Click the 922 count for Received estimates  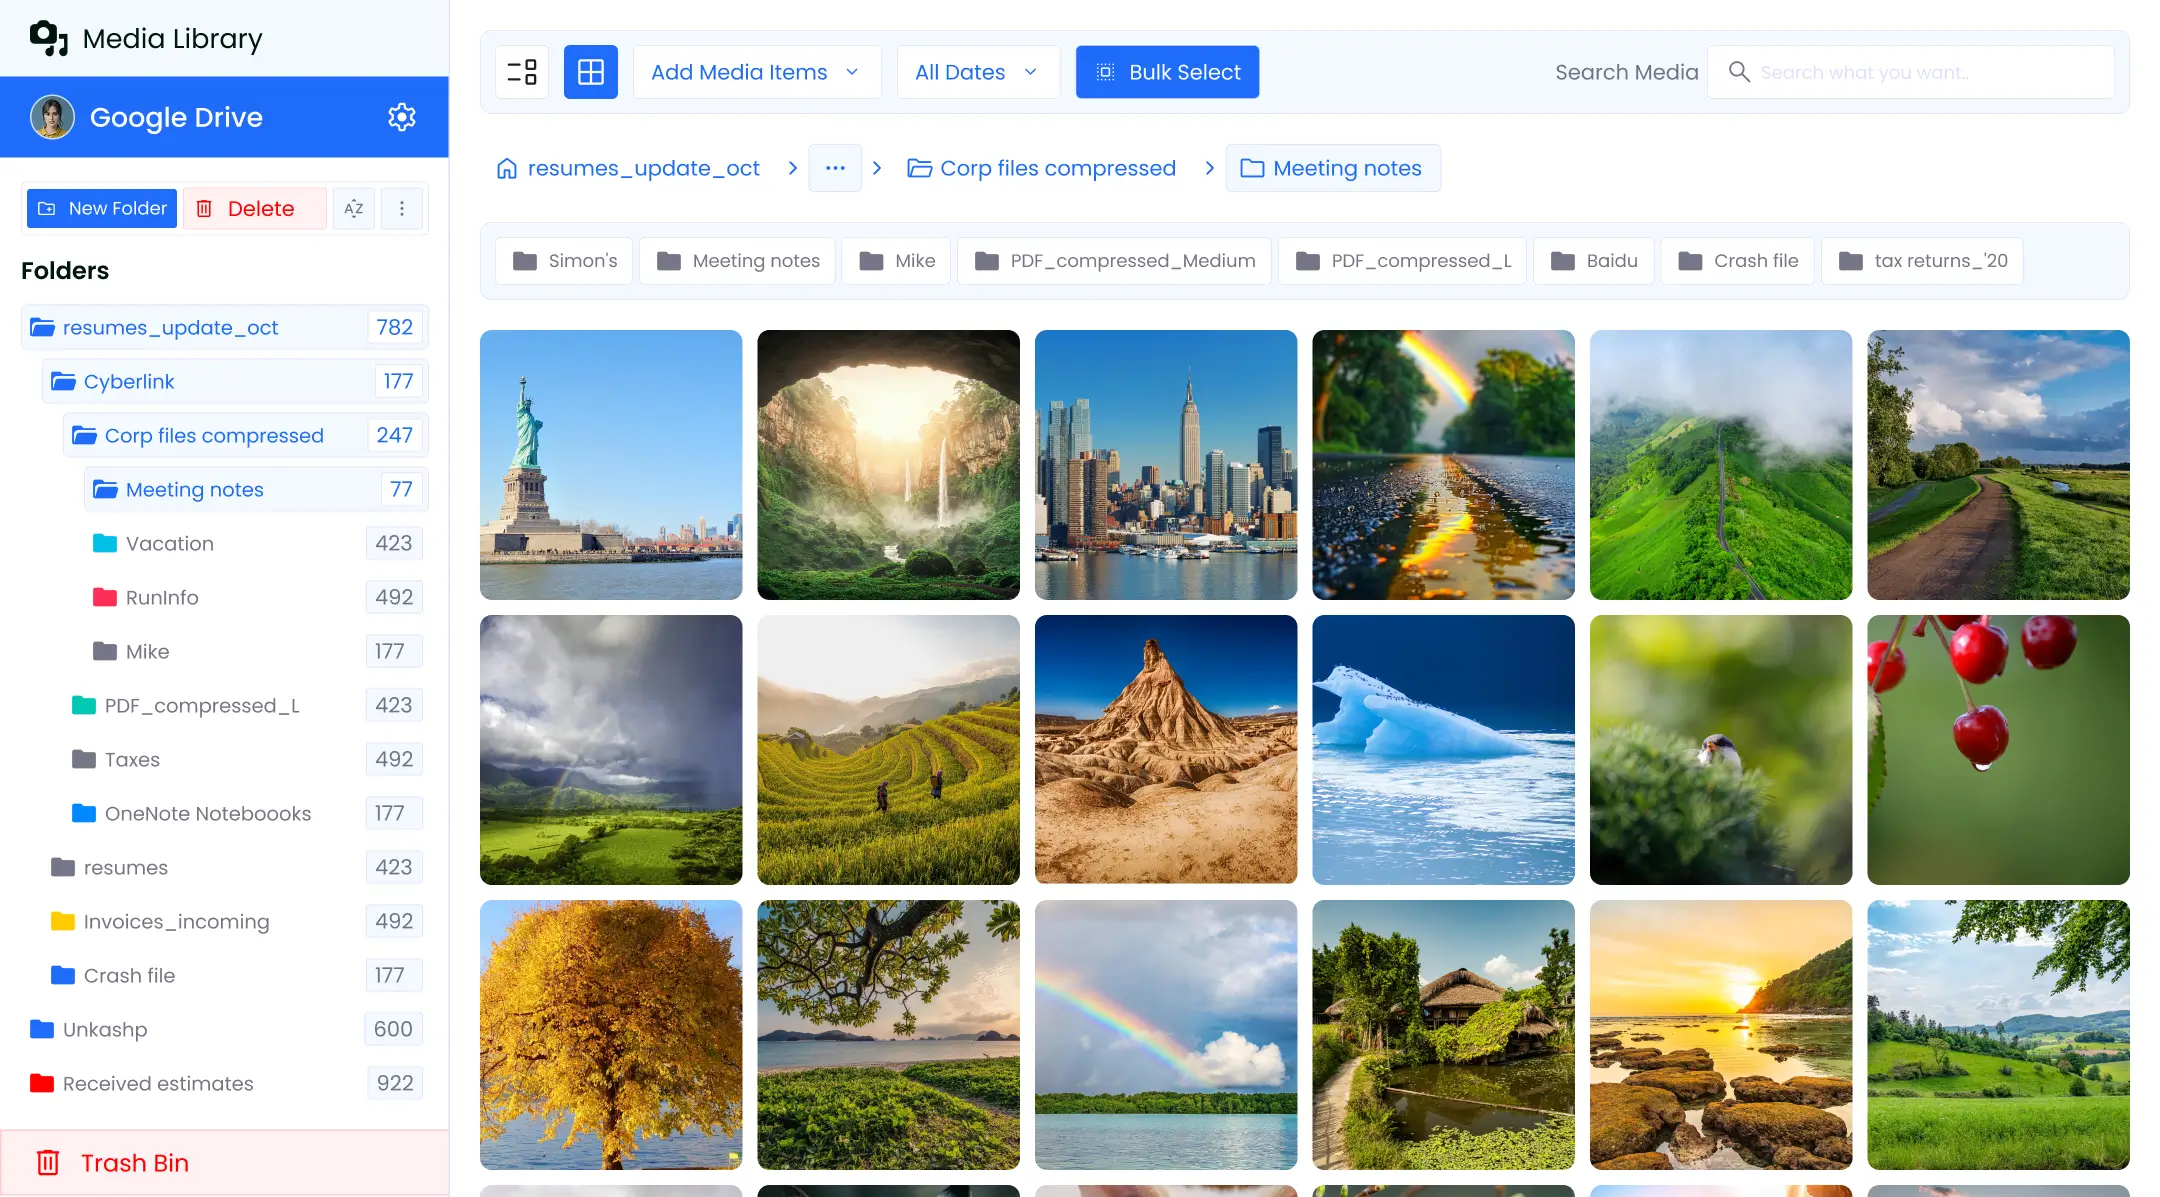point(395,1083)
